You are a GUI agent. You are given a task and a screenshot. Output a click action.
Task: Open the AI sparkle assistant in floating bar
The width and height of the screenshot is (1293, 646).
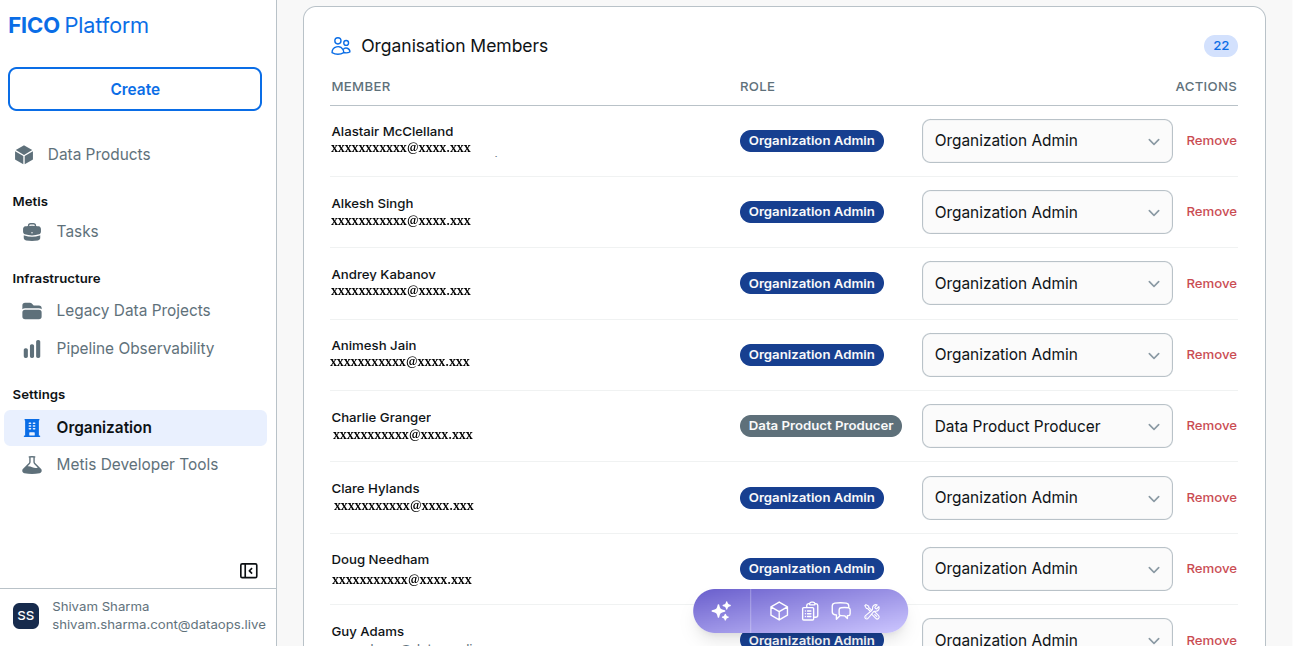721,611
